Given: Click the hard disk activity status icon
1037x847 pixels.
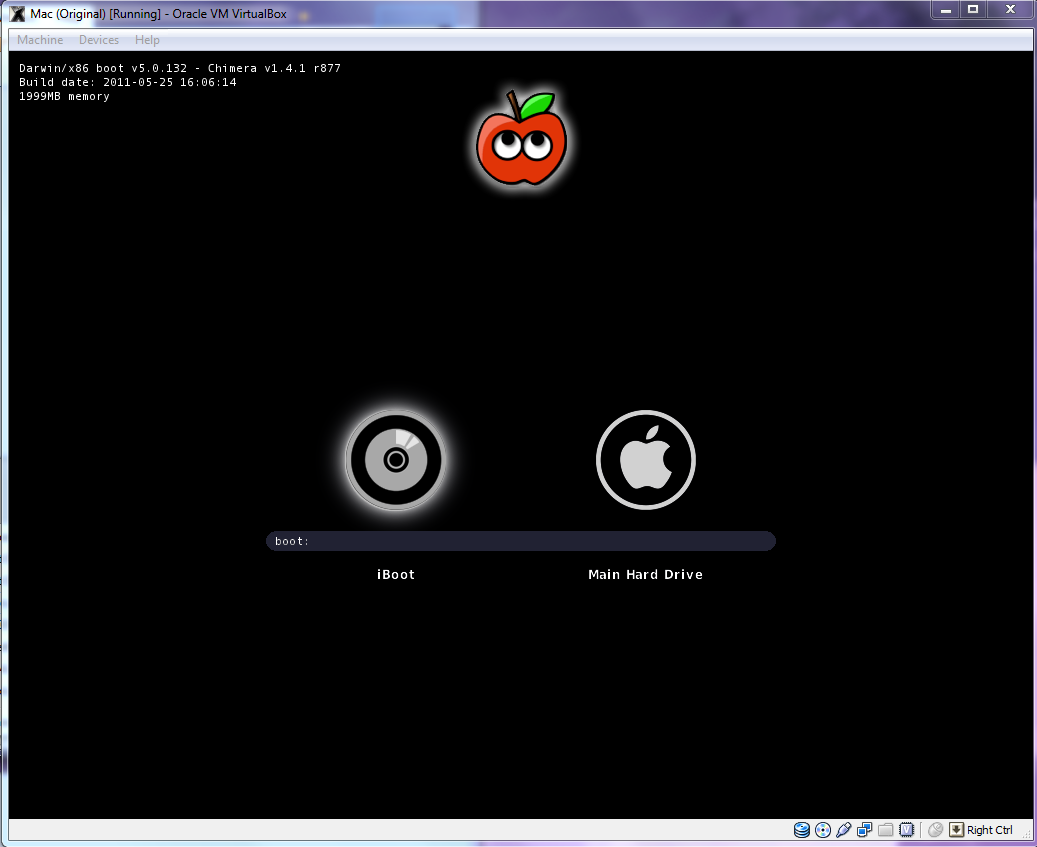Looking at the screenshot, I should [x=802, y=830].
